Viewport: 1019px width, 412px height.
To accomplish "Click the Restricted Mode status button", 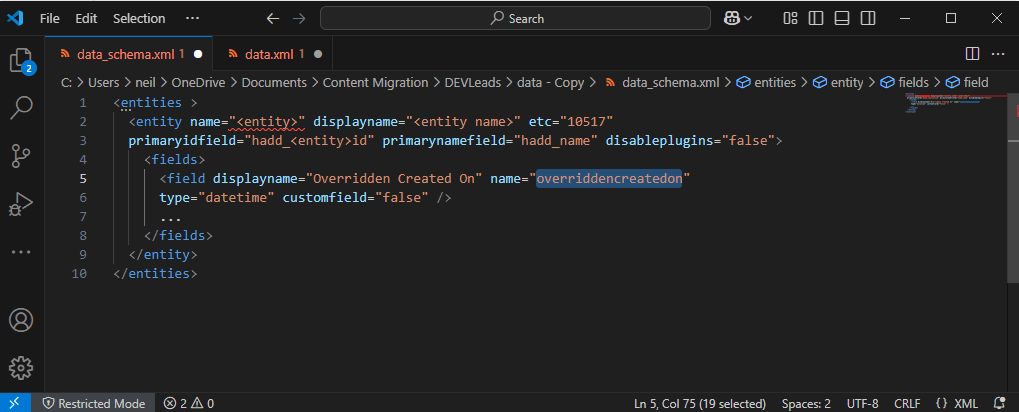I will pos(92,403).
